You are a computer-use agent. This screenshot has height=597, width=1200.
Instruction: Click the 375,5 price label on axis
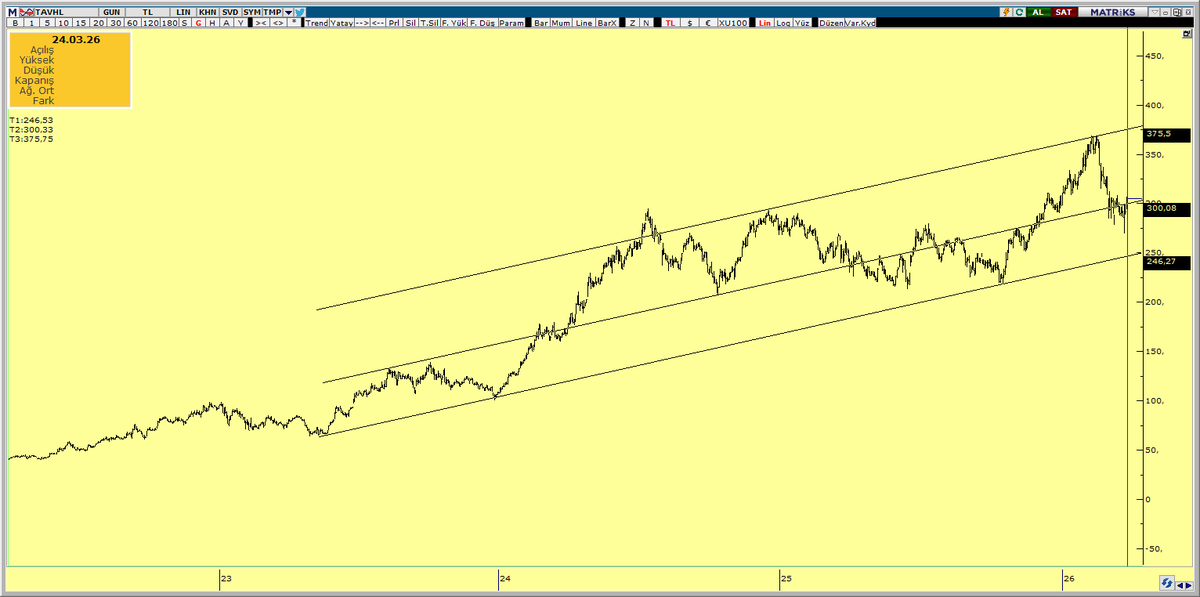point(1167,135)
